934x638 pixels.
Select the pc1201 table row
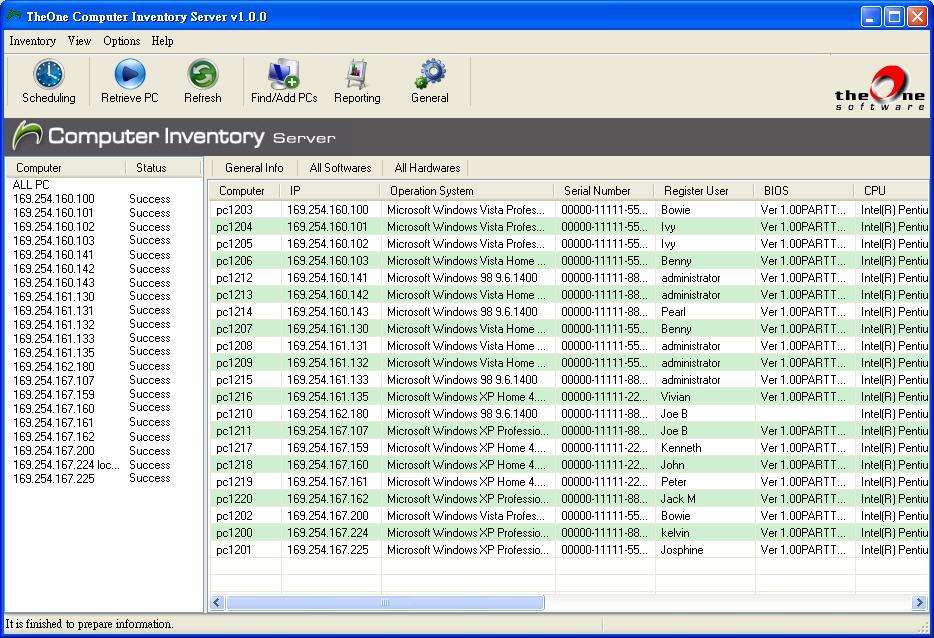tap(571, 550)
